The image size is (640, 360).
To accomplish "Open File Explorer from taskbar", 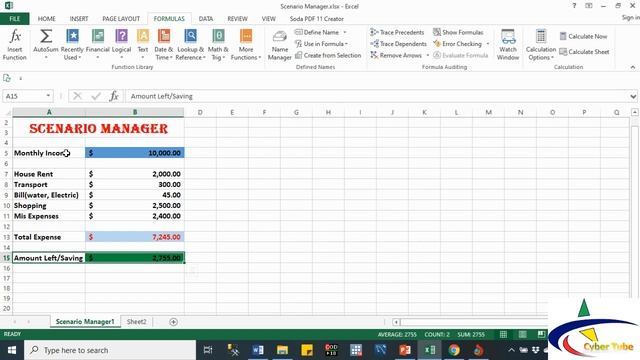I will click(282, 350).
